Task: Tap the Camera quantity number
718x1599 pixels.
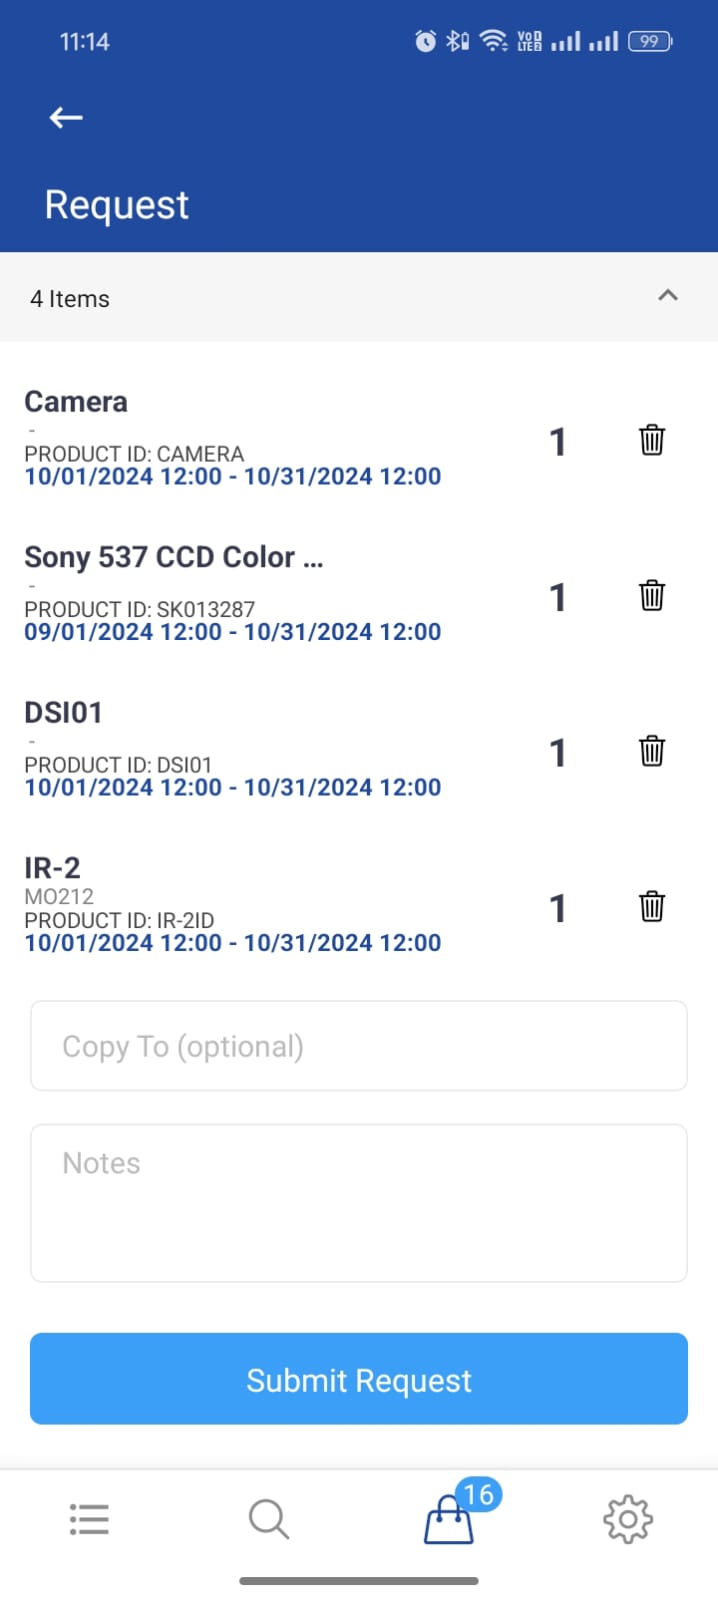Action: click(x=558, y=442)
